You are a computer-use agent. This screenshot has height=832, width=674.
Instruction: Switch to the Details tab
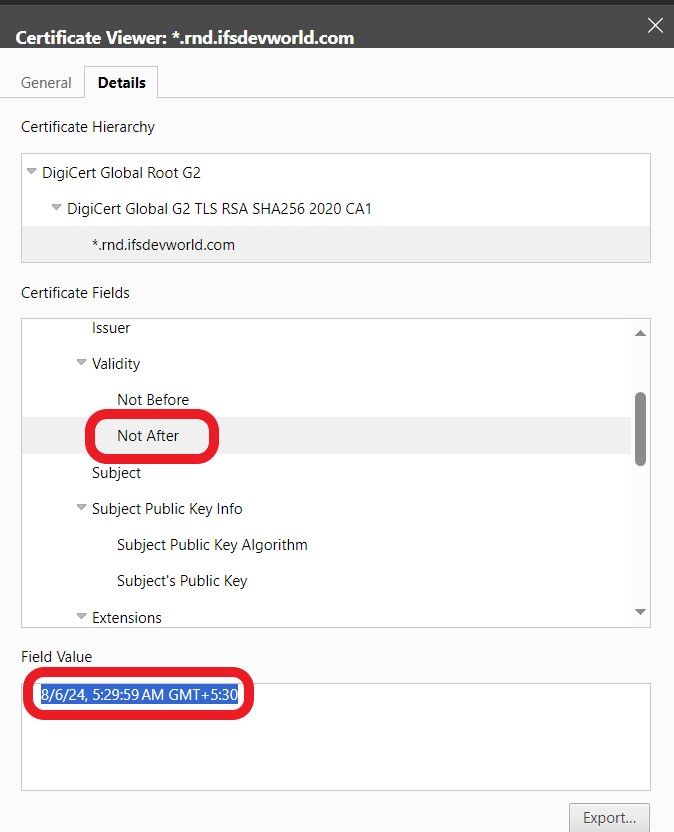(x=121, y=82)
